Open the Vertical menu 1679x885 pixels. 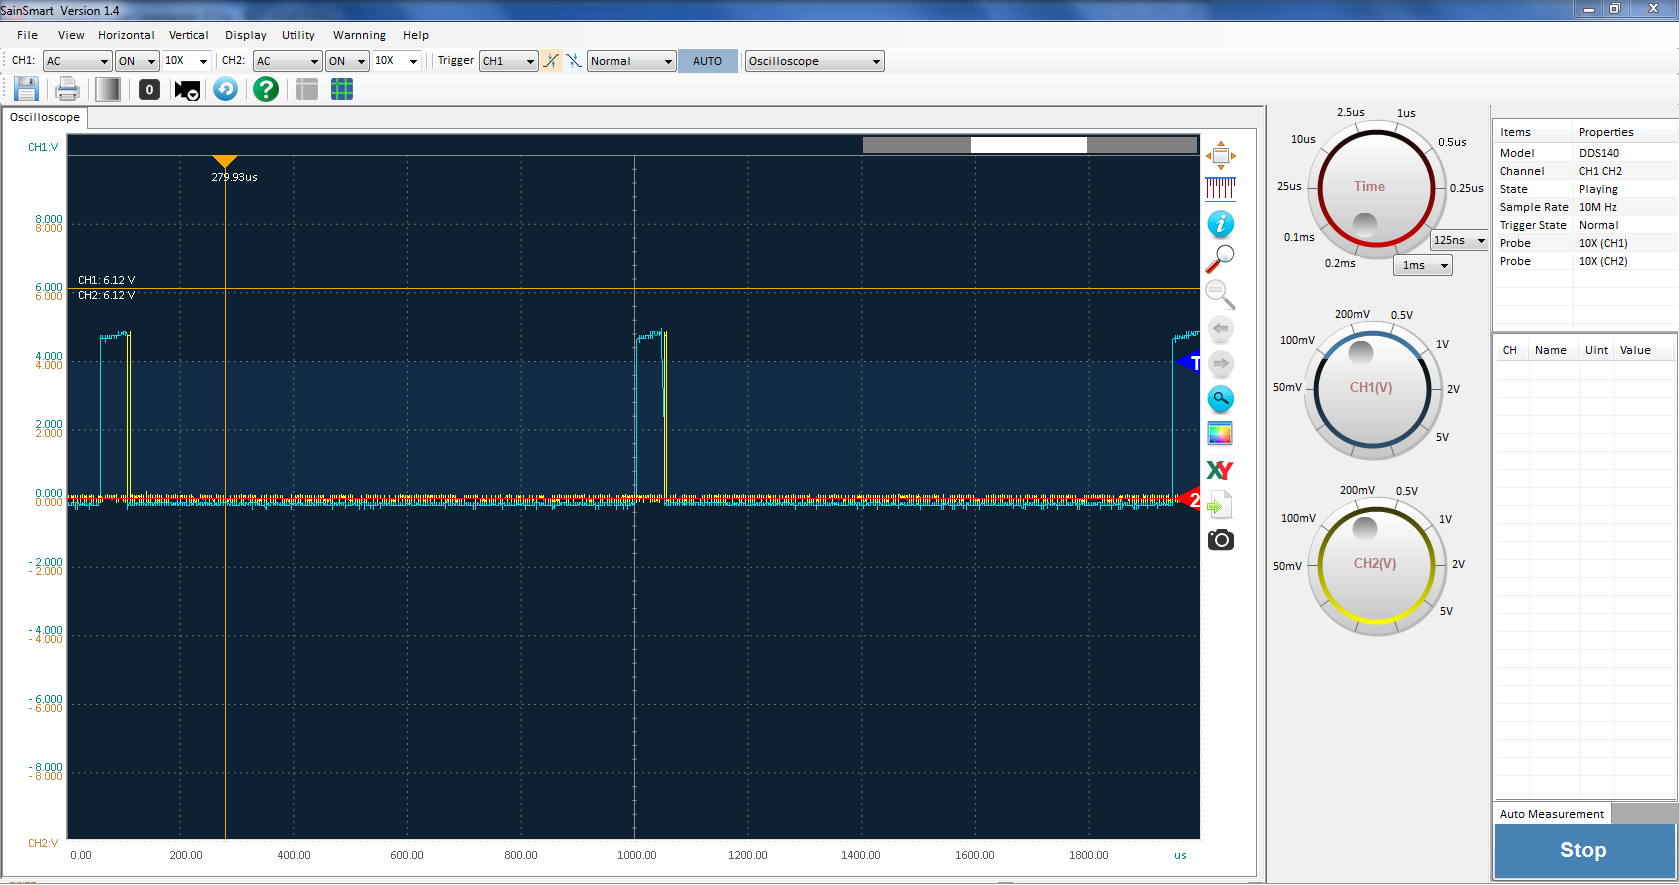[188, 35]
